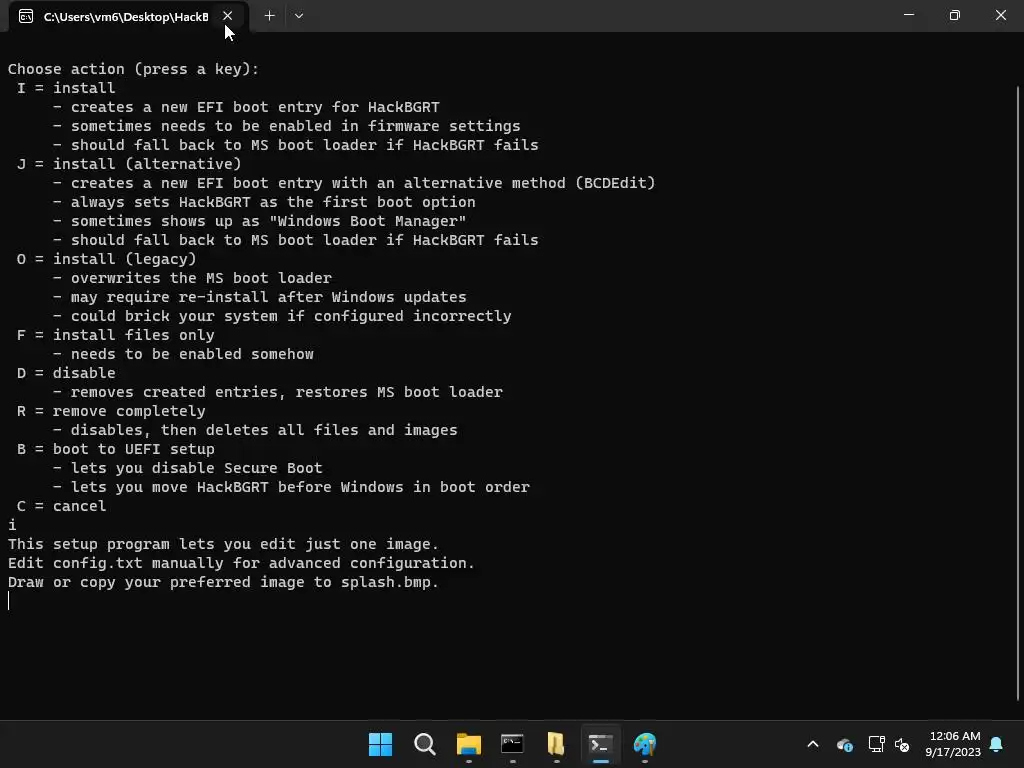Minimize the terminal window
The height and width of the screenshot is (768, 1024).
(908, 15)
